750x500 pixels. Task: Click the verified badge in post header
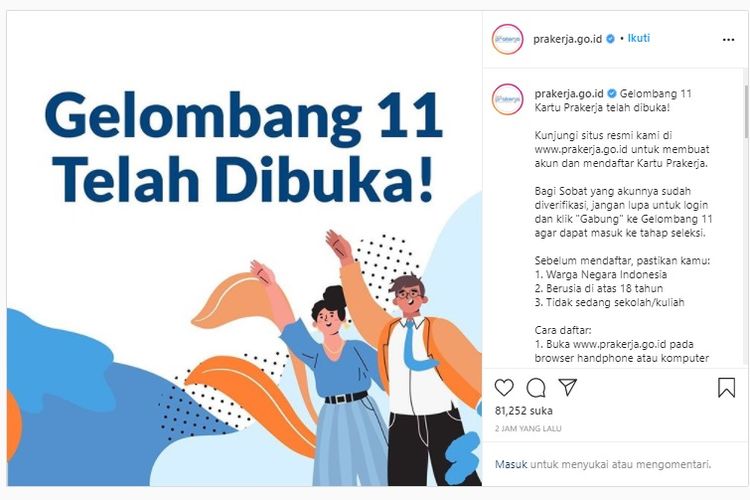click(611, 39)
